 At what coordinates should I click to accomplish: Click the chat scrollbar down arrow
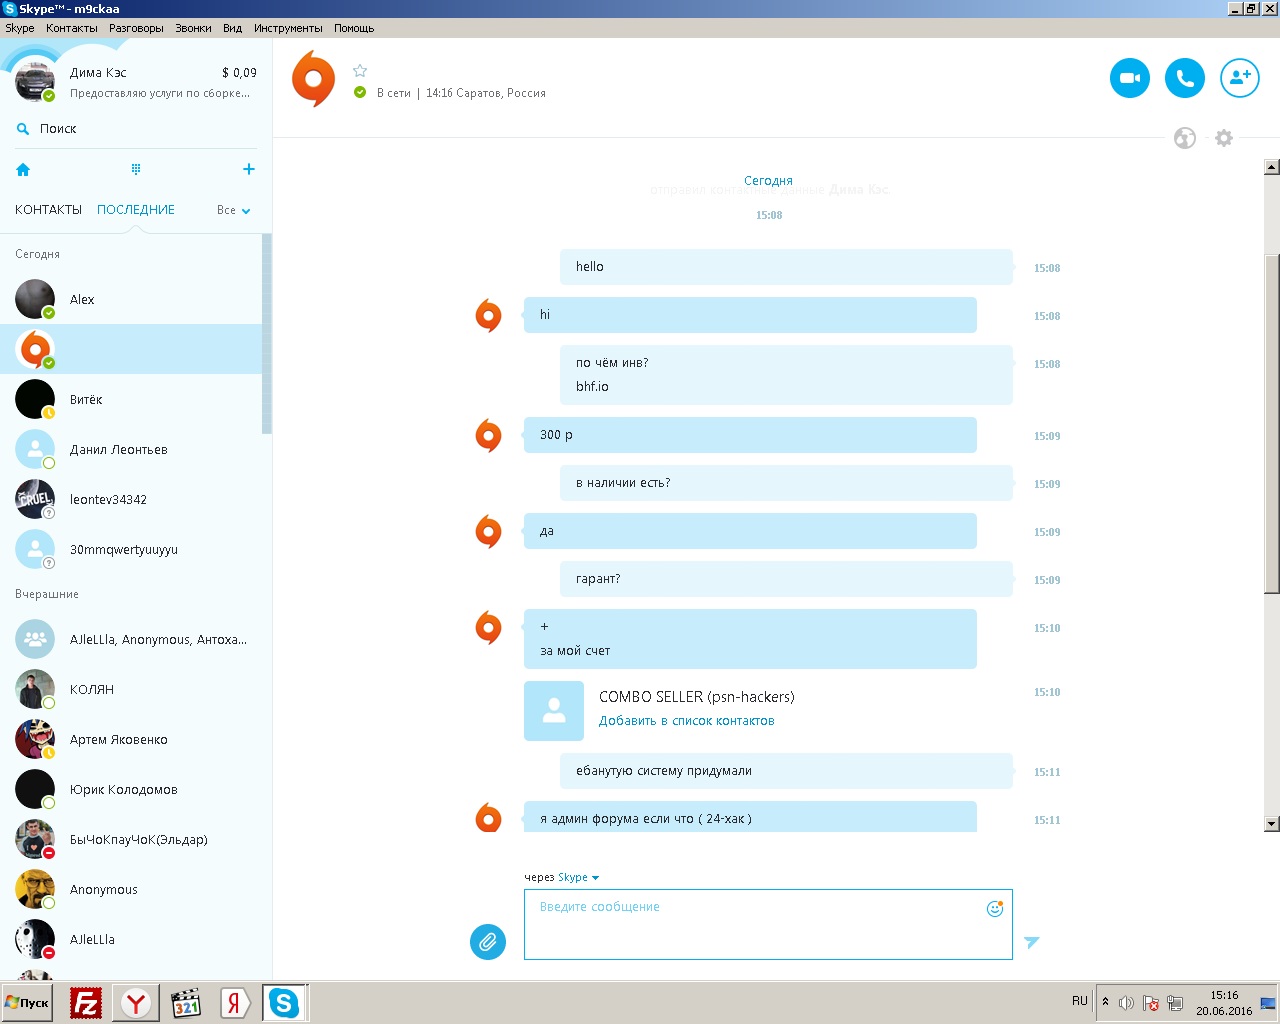click(x=1272, y=824)
